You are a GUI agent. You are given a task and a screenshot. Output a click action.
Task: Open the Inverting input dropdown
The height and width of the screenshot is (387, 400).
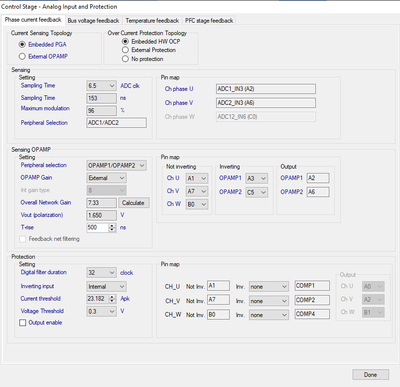pyautogui.click(x=106, y=286)
